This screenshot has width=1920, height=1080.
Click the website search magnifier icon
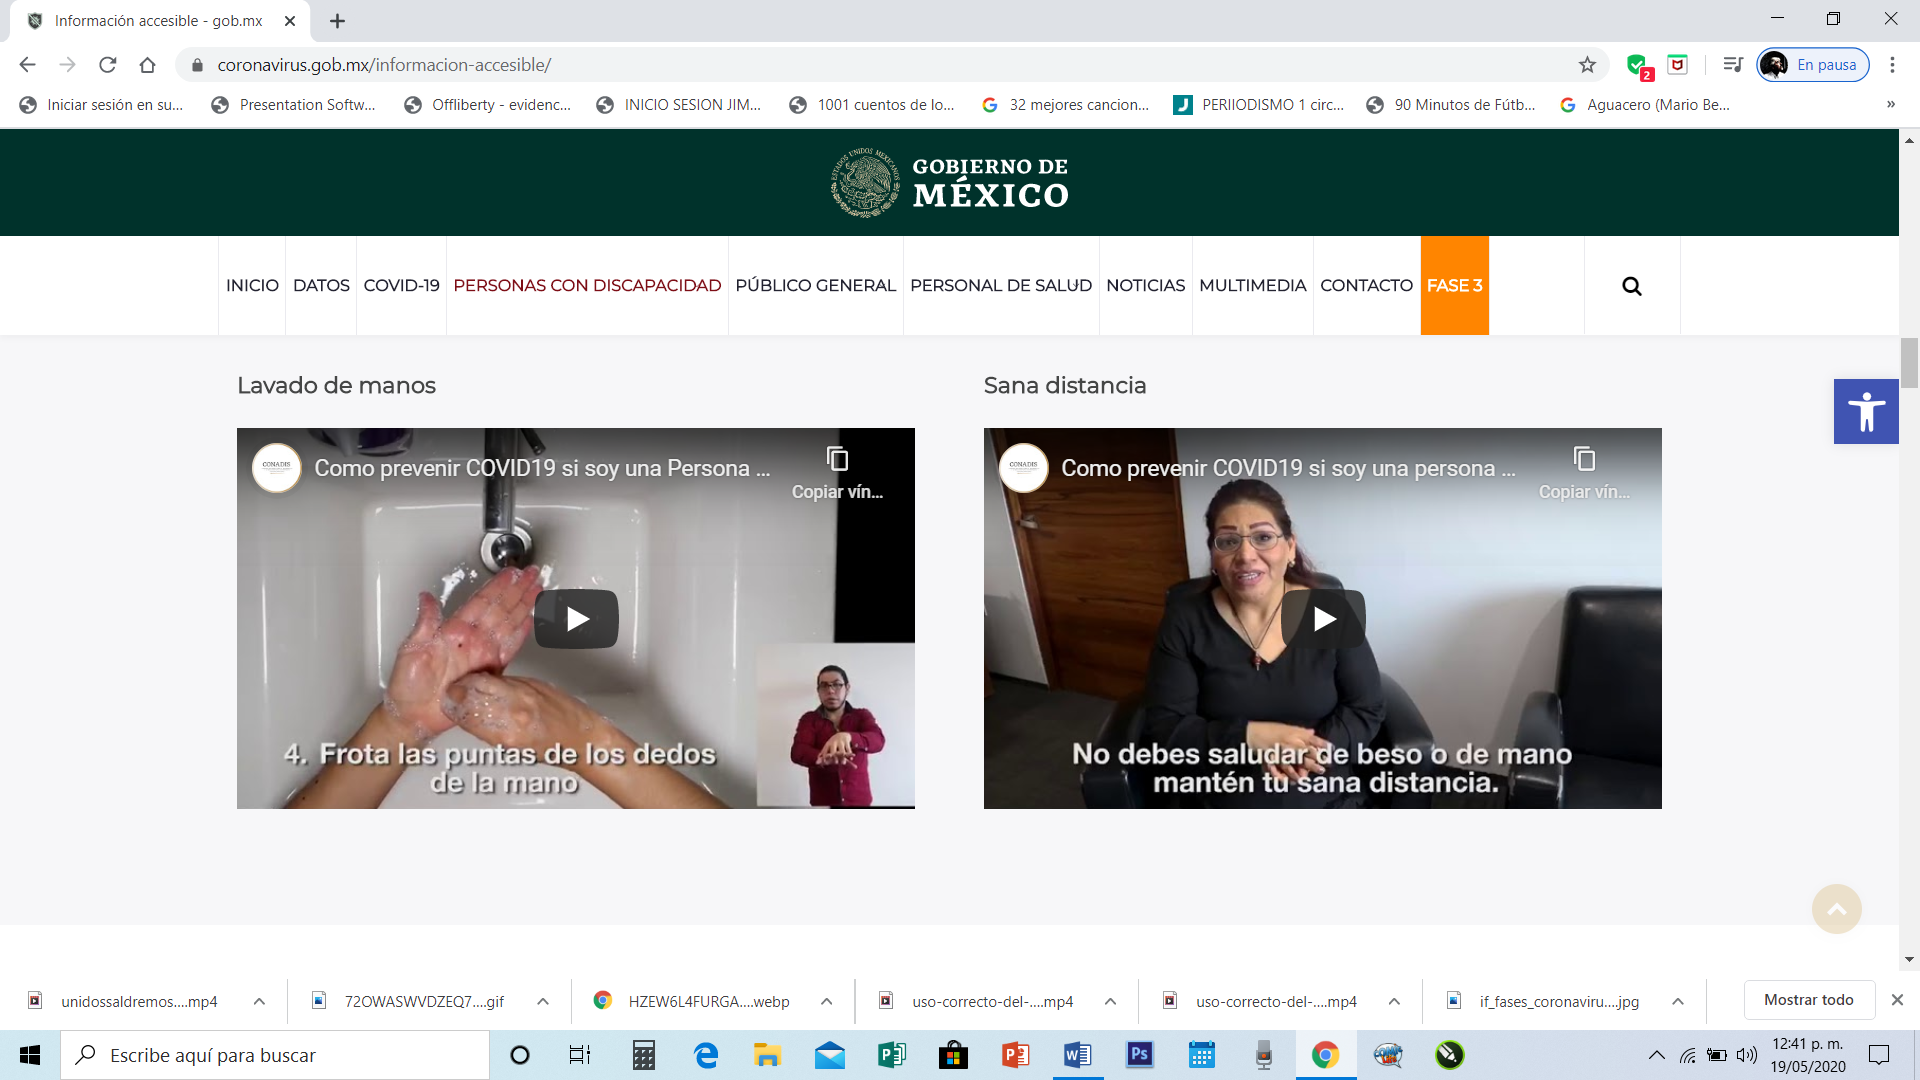click(x=1632, y=286)
